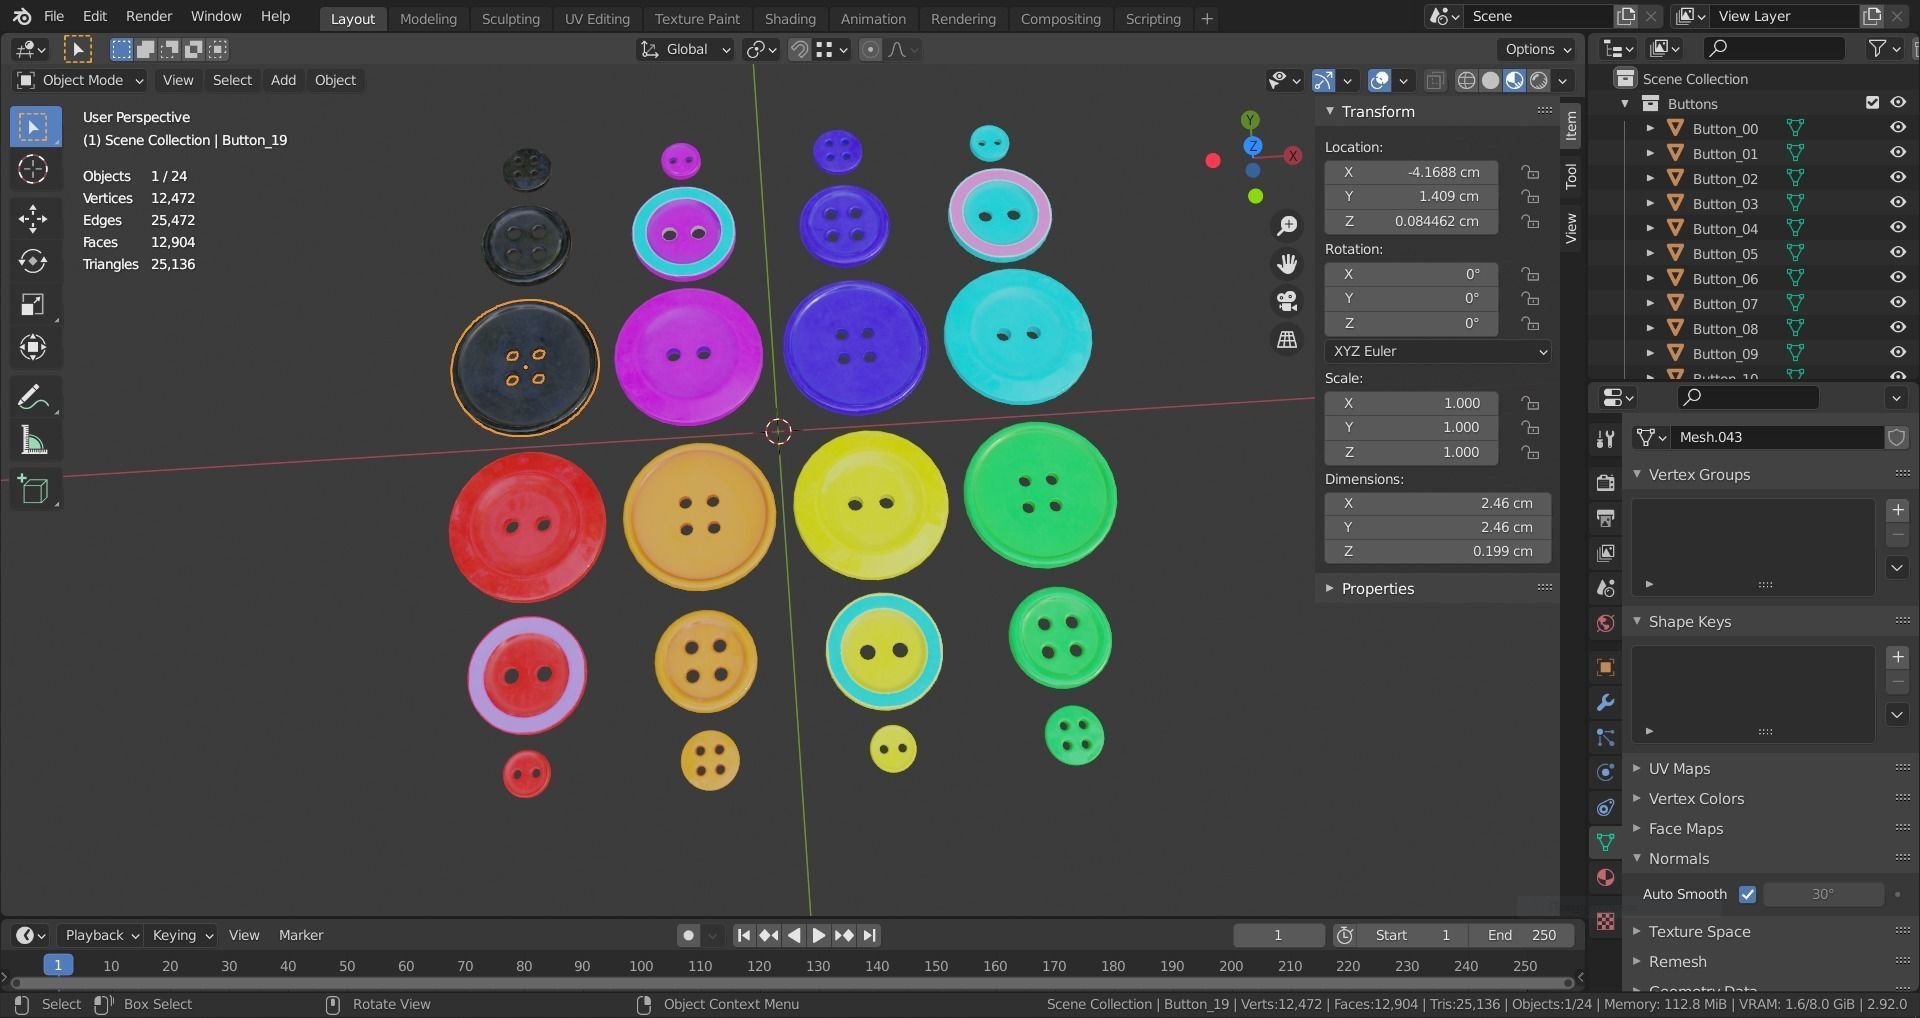Screen dimensions: 1920x1018
Task: Toggle Auto Smooth checkbox
Action: click(x=1747, y=894)
